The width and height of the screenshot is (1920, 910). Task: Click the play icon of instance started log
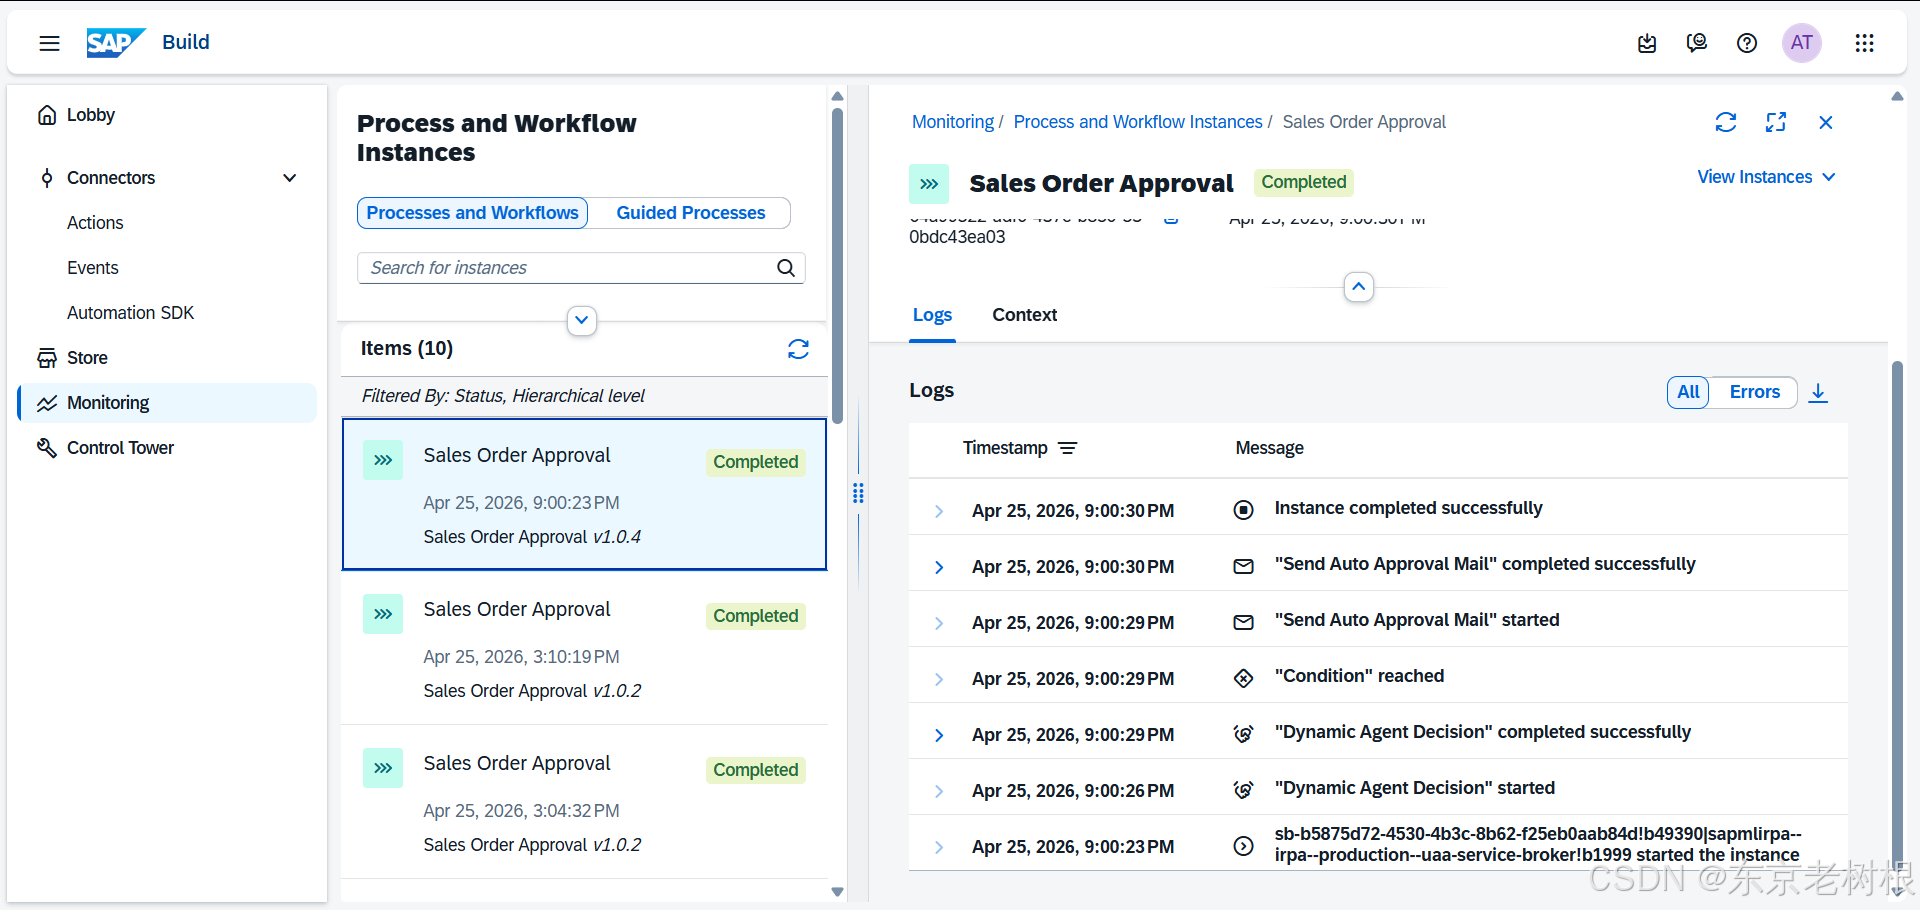[1243, 846]
